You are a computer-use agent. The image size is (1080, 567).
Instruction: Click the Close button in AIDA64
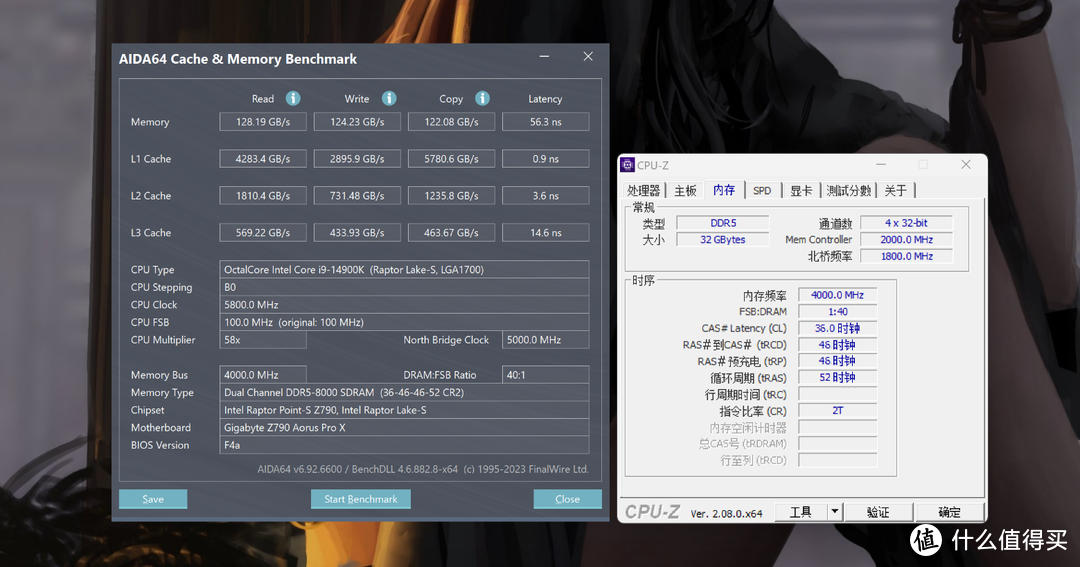click(x=568, y=499)
